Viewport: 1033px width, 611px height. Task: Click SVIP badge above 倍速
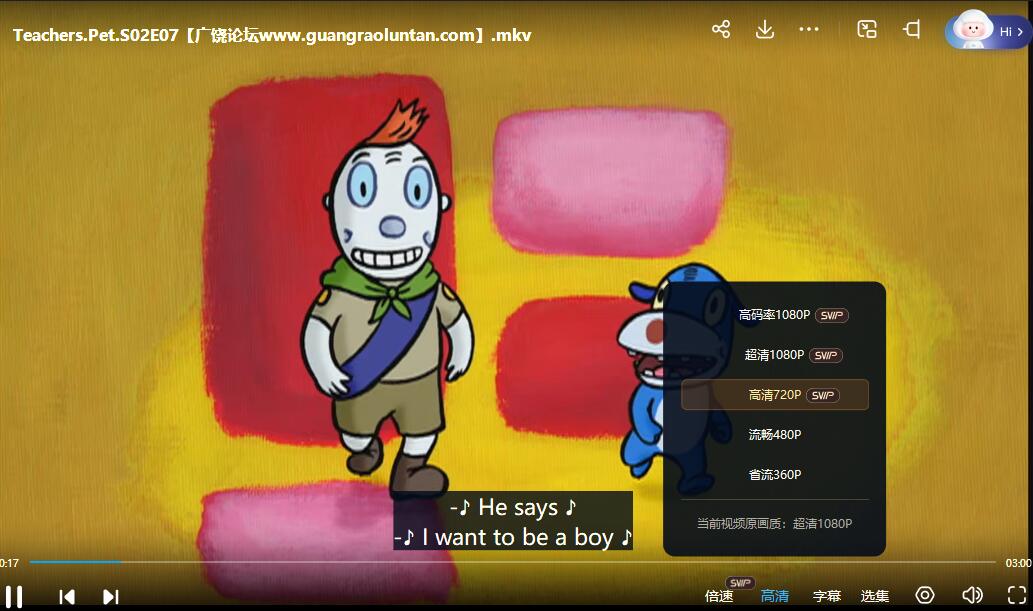click(x=740, y=583)
